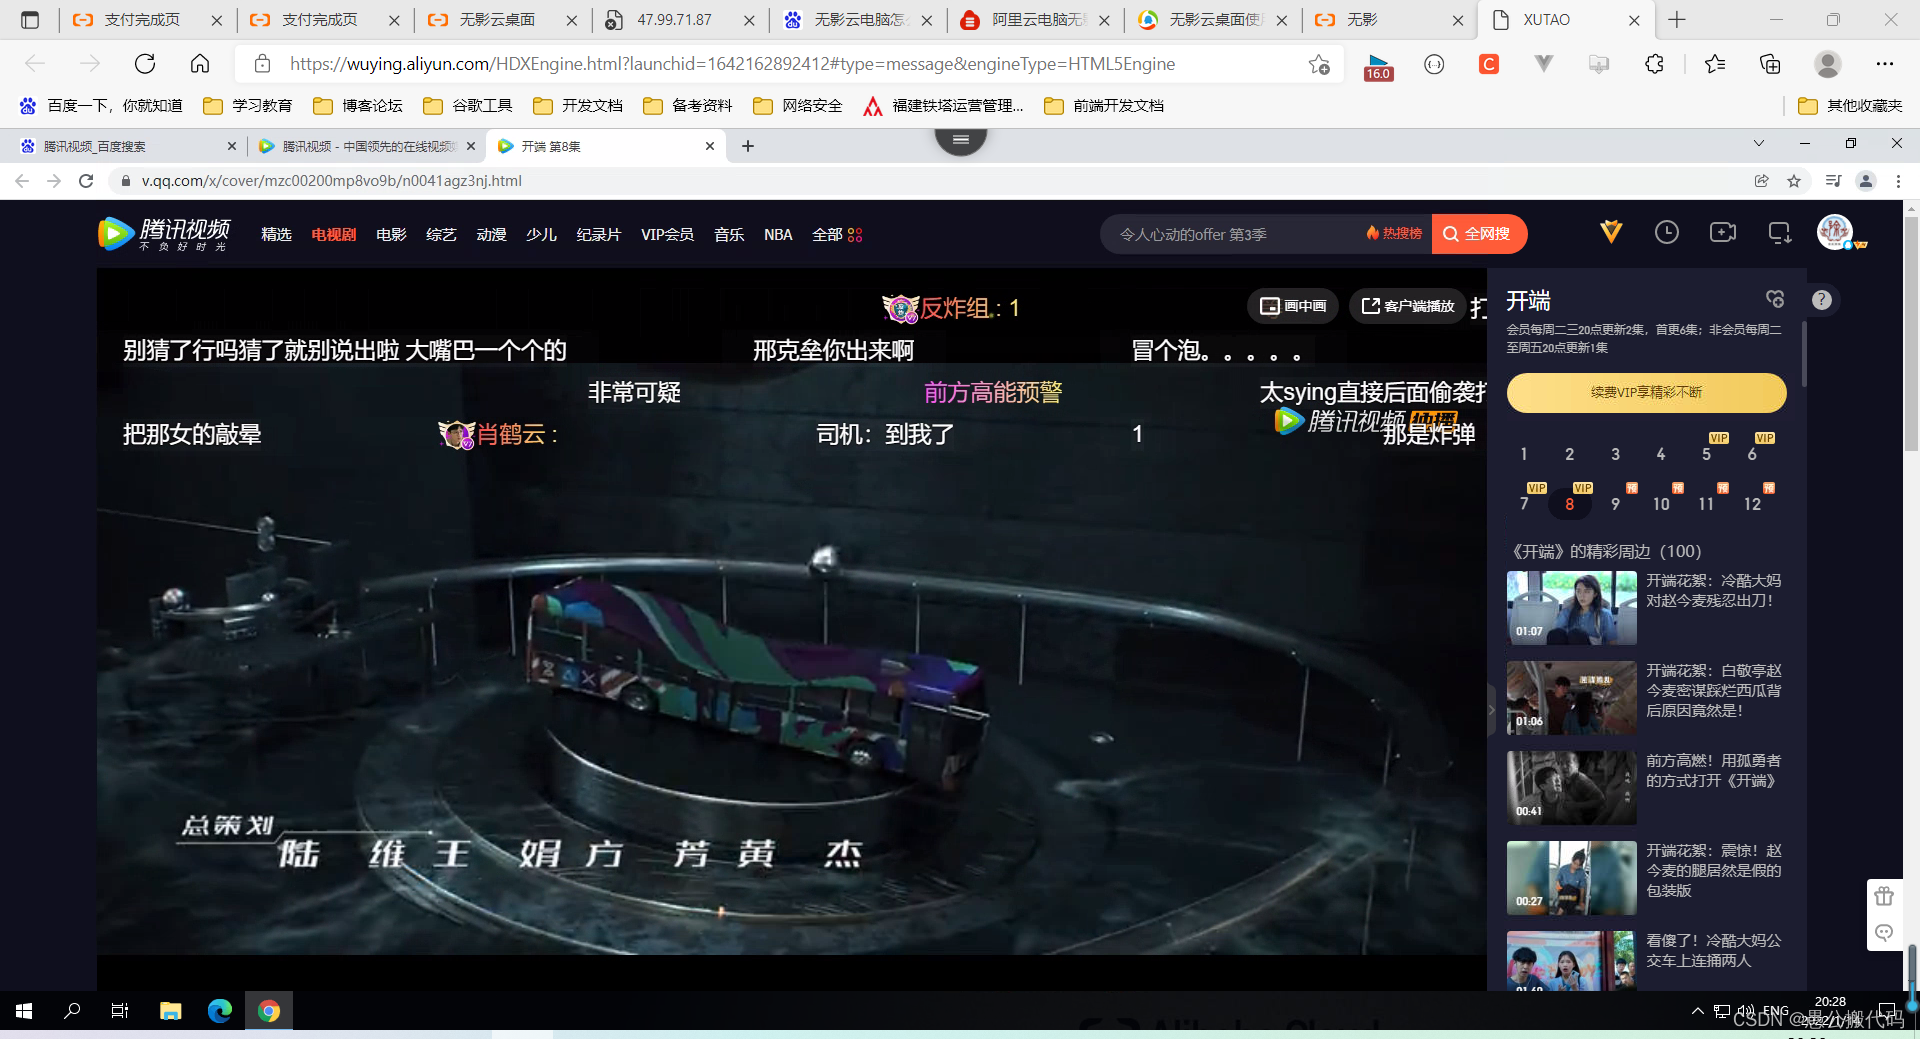The image size is (1920, 1039).
Task: Open the comment bubble icon at bottom right
Action: click(1884, 933)
